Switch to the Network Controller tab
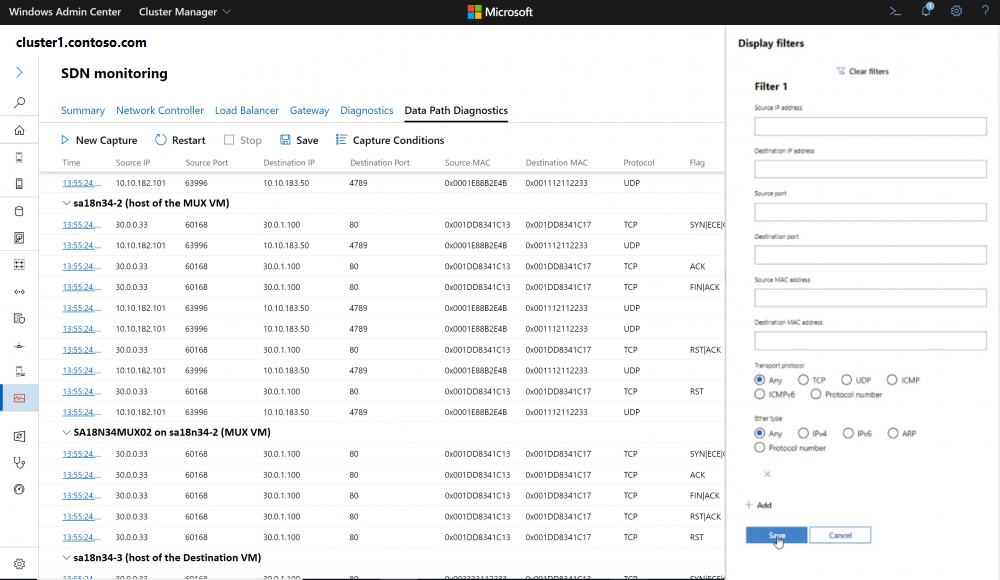 coord(160,110)
